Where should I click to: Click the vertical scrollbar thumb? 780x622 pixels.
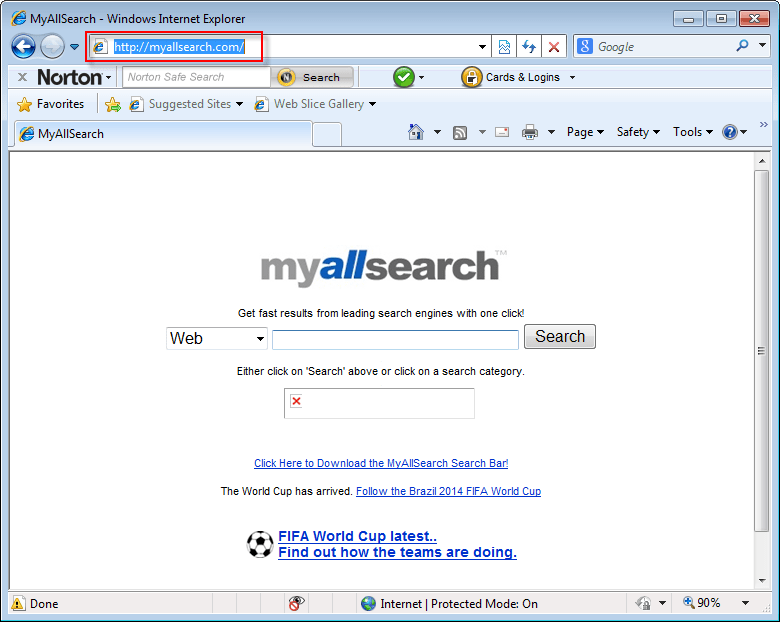click(x=762, y=351)
